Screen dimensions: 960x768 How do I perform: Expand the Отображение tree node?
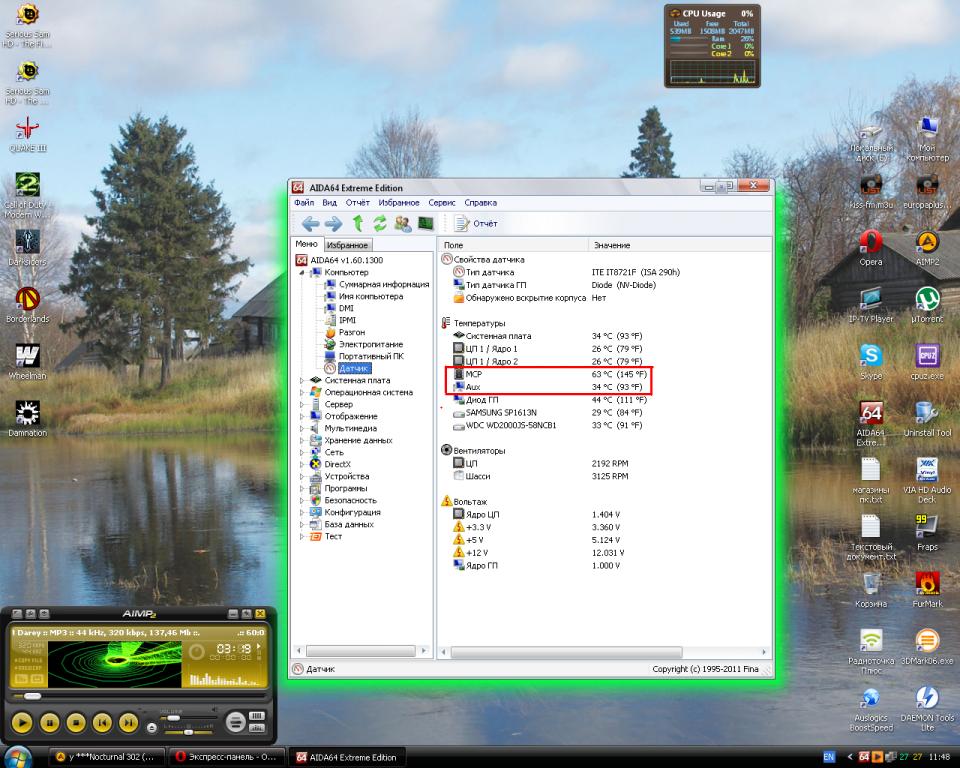pos(302,416)
